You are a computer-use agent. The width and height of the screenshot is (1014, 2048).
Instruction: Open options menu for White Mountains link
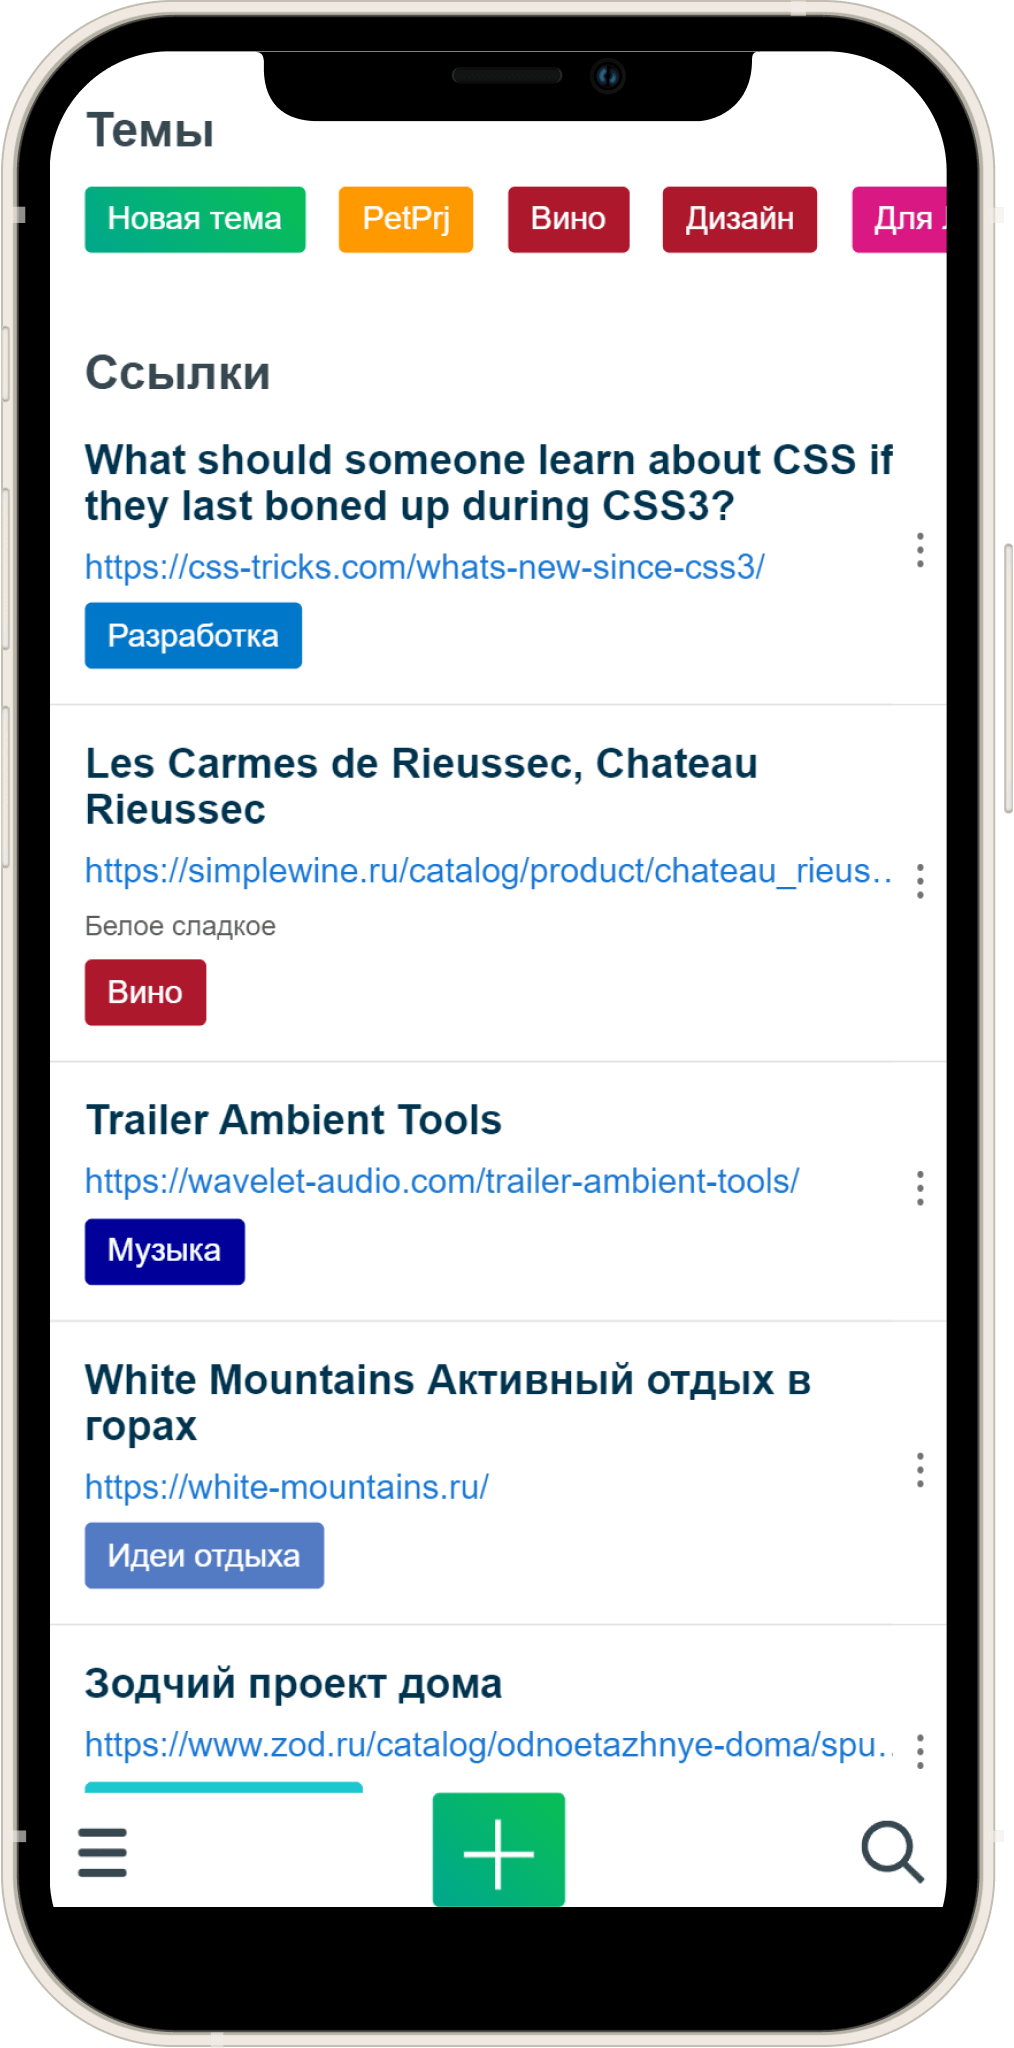[x=920, y=1470]
